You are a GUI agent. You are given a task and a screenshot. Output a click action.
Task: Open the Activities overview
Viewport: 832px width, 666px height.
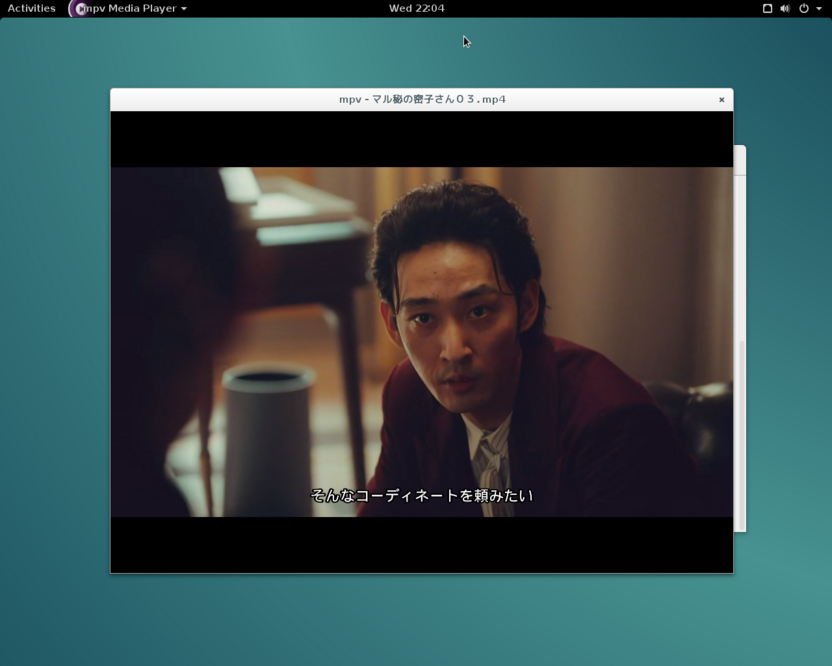point(31,8)
